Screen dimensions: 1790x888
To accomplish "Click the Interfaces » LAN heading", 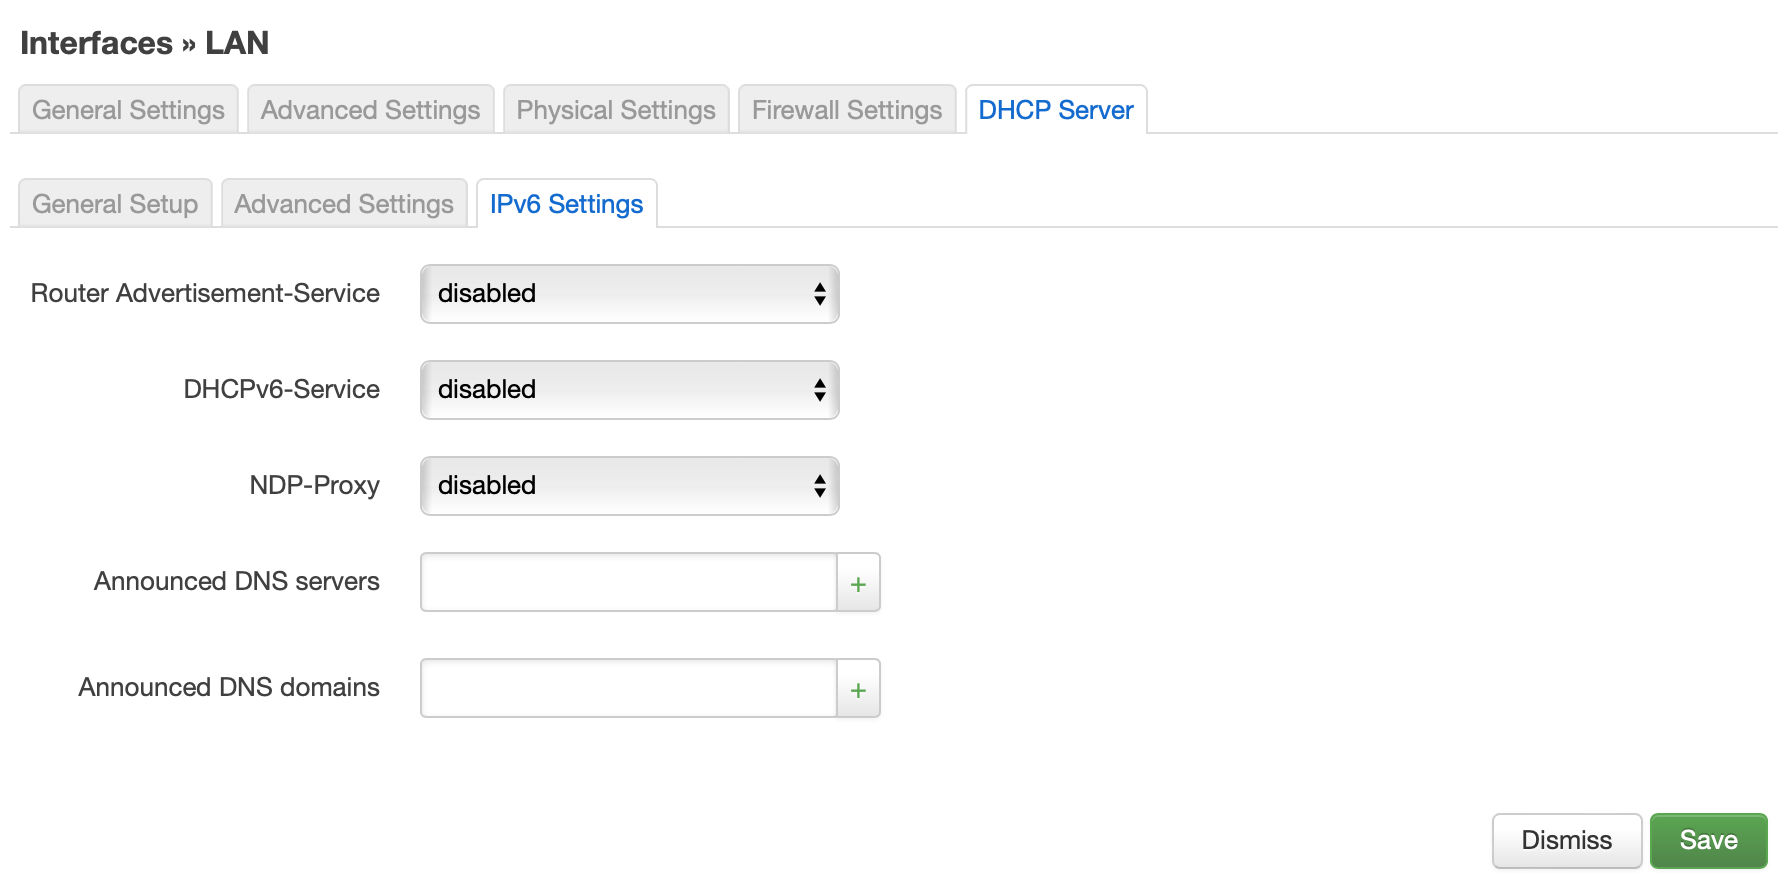I will [144, 43].
